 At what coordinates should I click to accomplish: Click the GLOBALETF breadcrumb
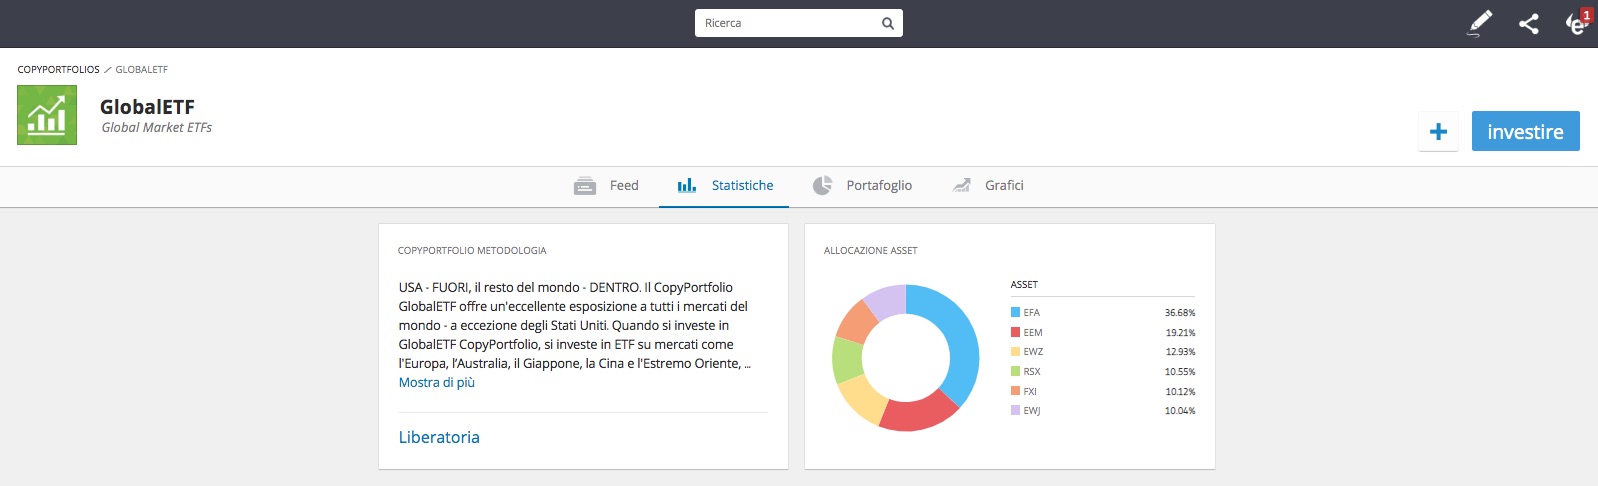point(141,70)
